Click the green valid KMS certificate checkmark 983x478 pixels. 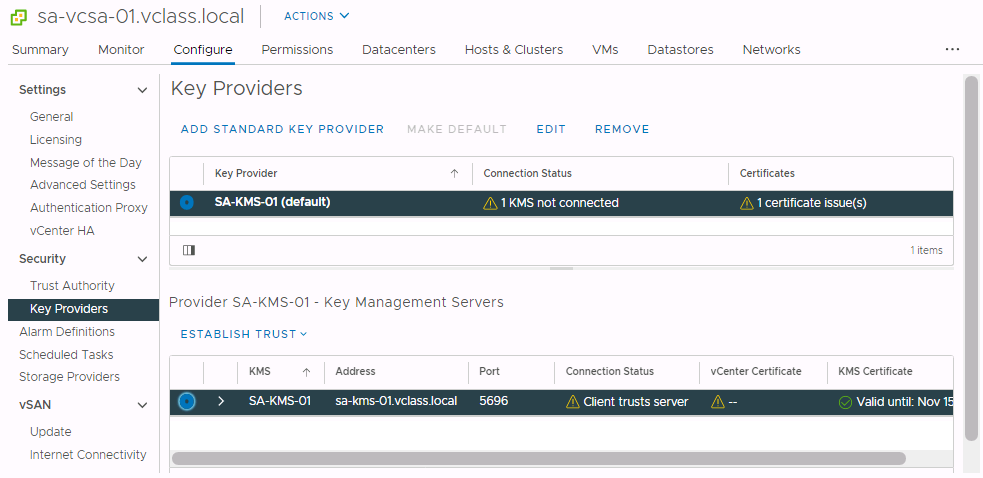(x=845, y=402)
